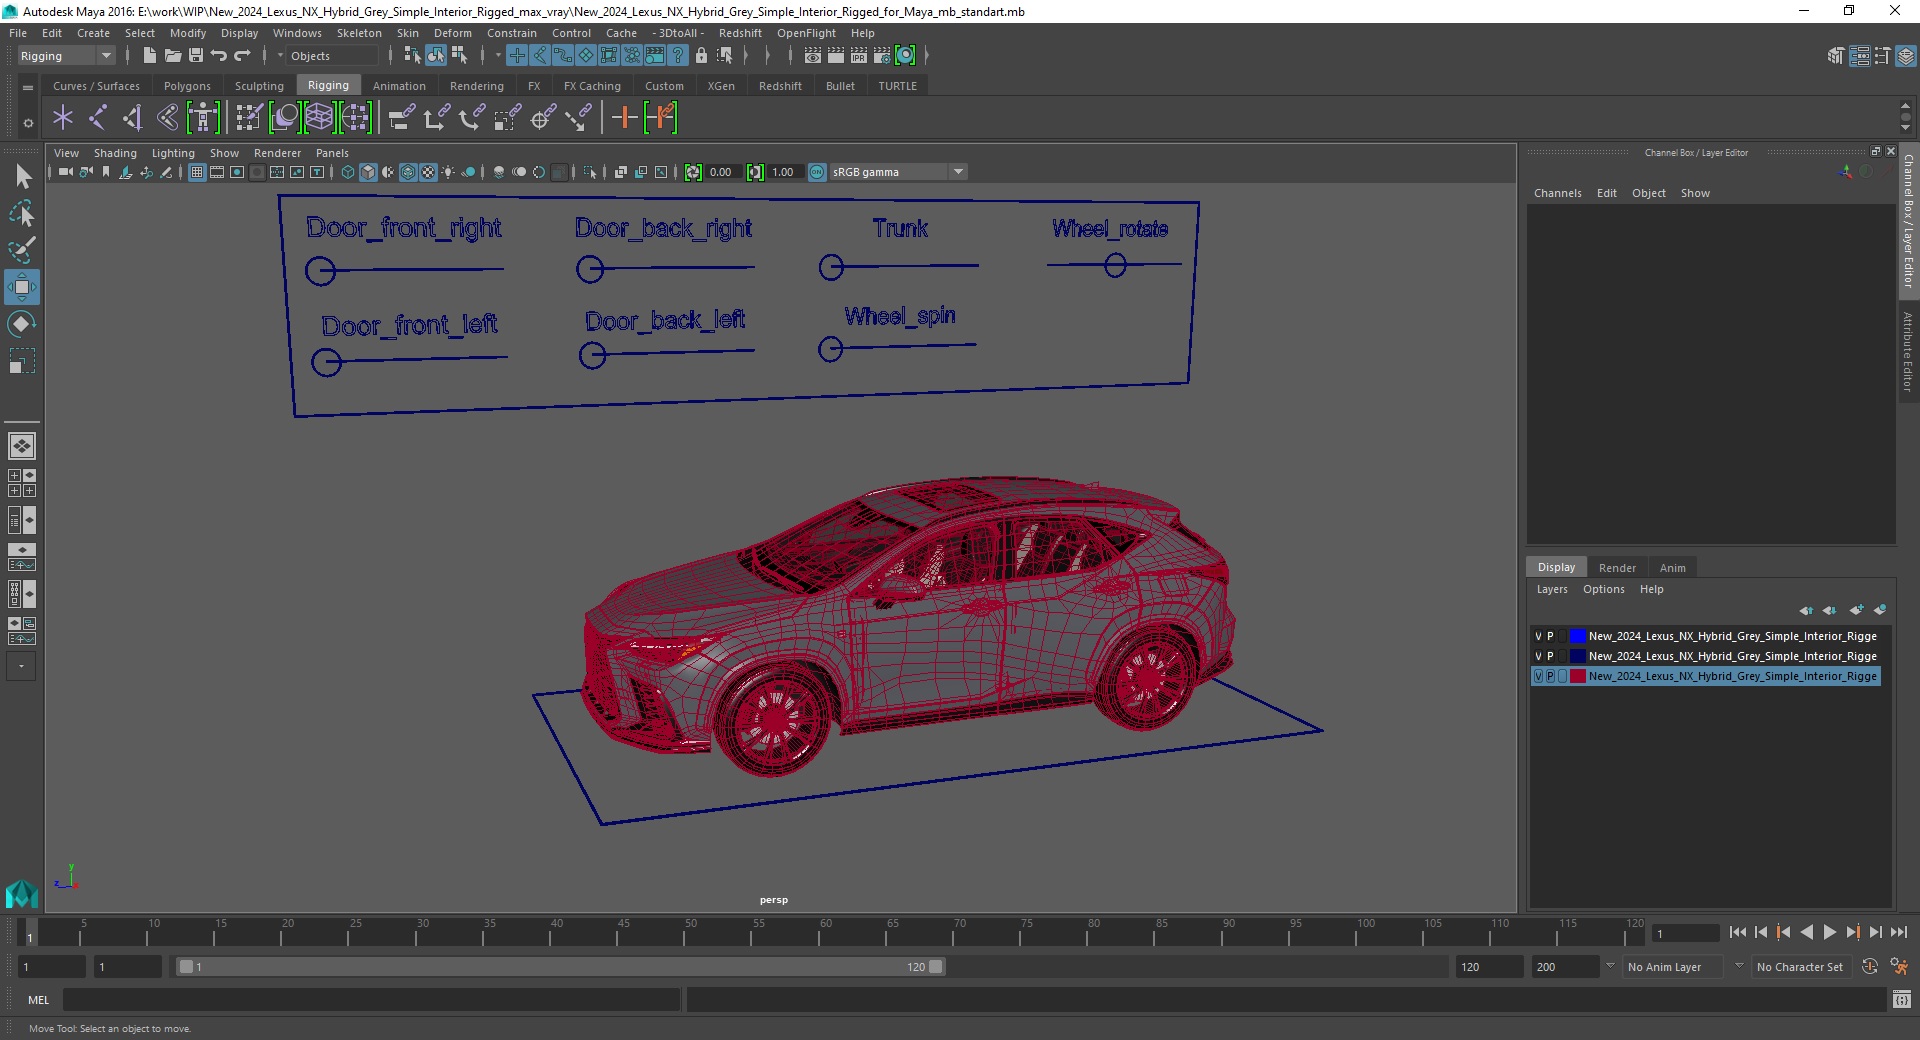Open the Deform menu
The width and height of the screenshot is (1920, 1040).
click(452, 33)
